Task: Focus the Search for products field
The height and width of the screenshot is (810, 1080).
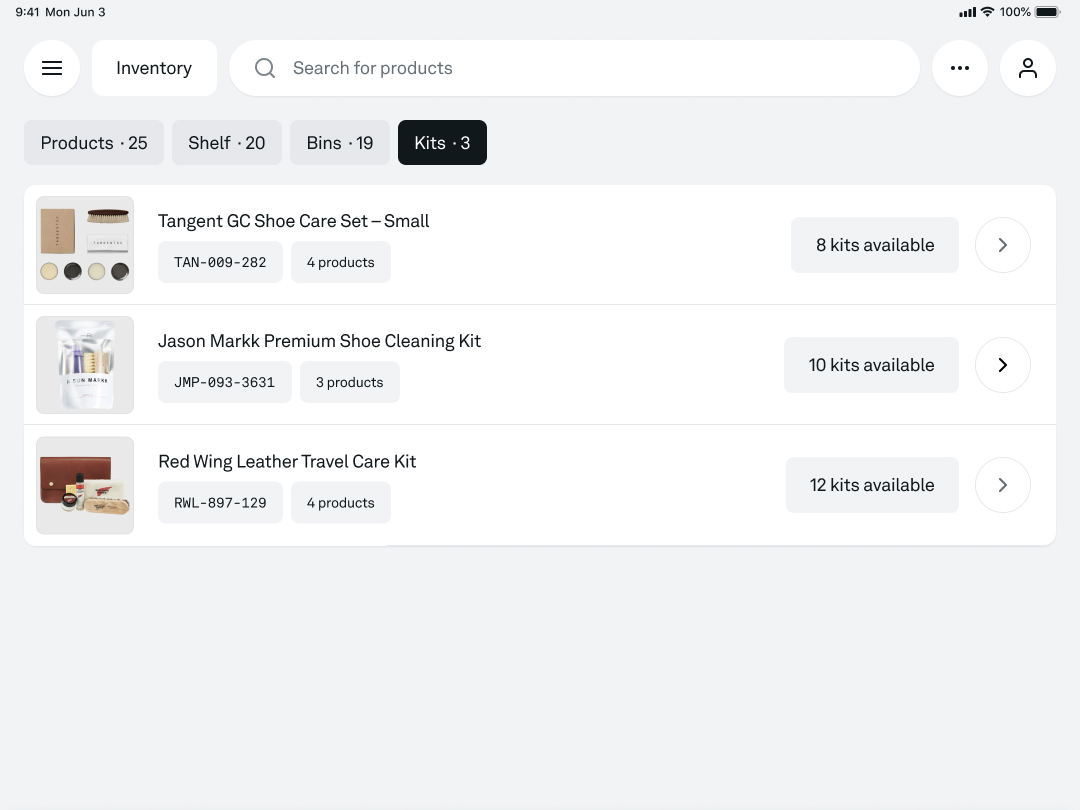Action: (x=574, y=68)
